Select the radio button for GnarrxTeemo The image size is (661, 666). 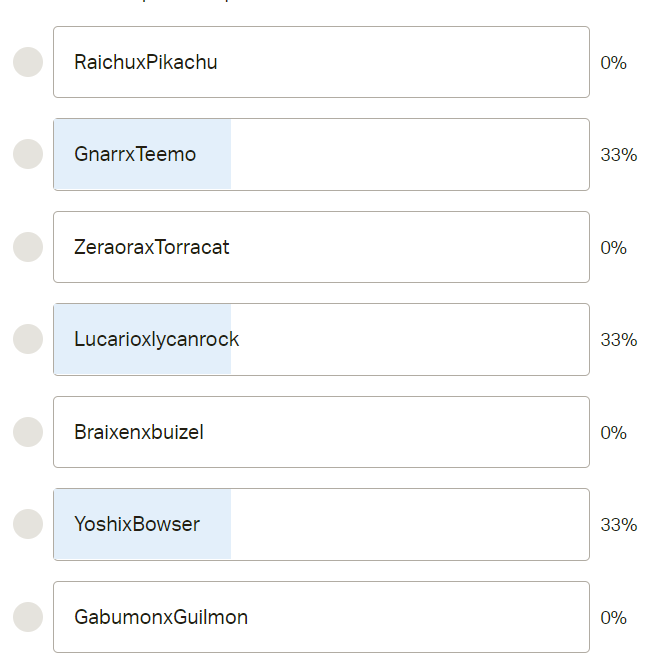28,154
